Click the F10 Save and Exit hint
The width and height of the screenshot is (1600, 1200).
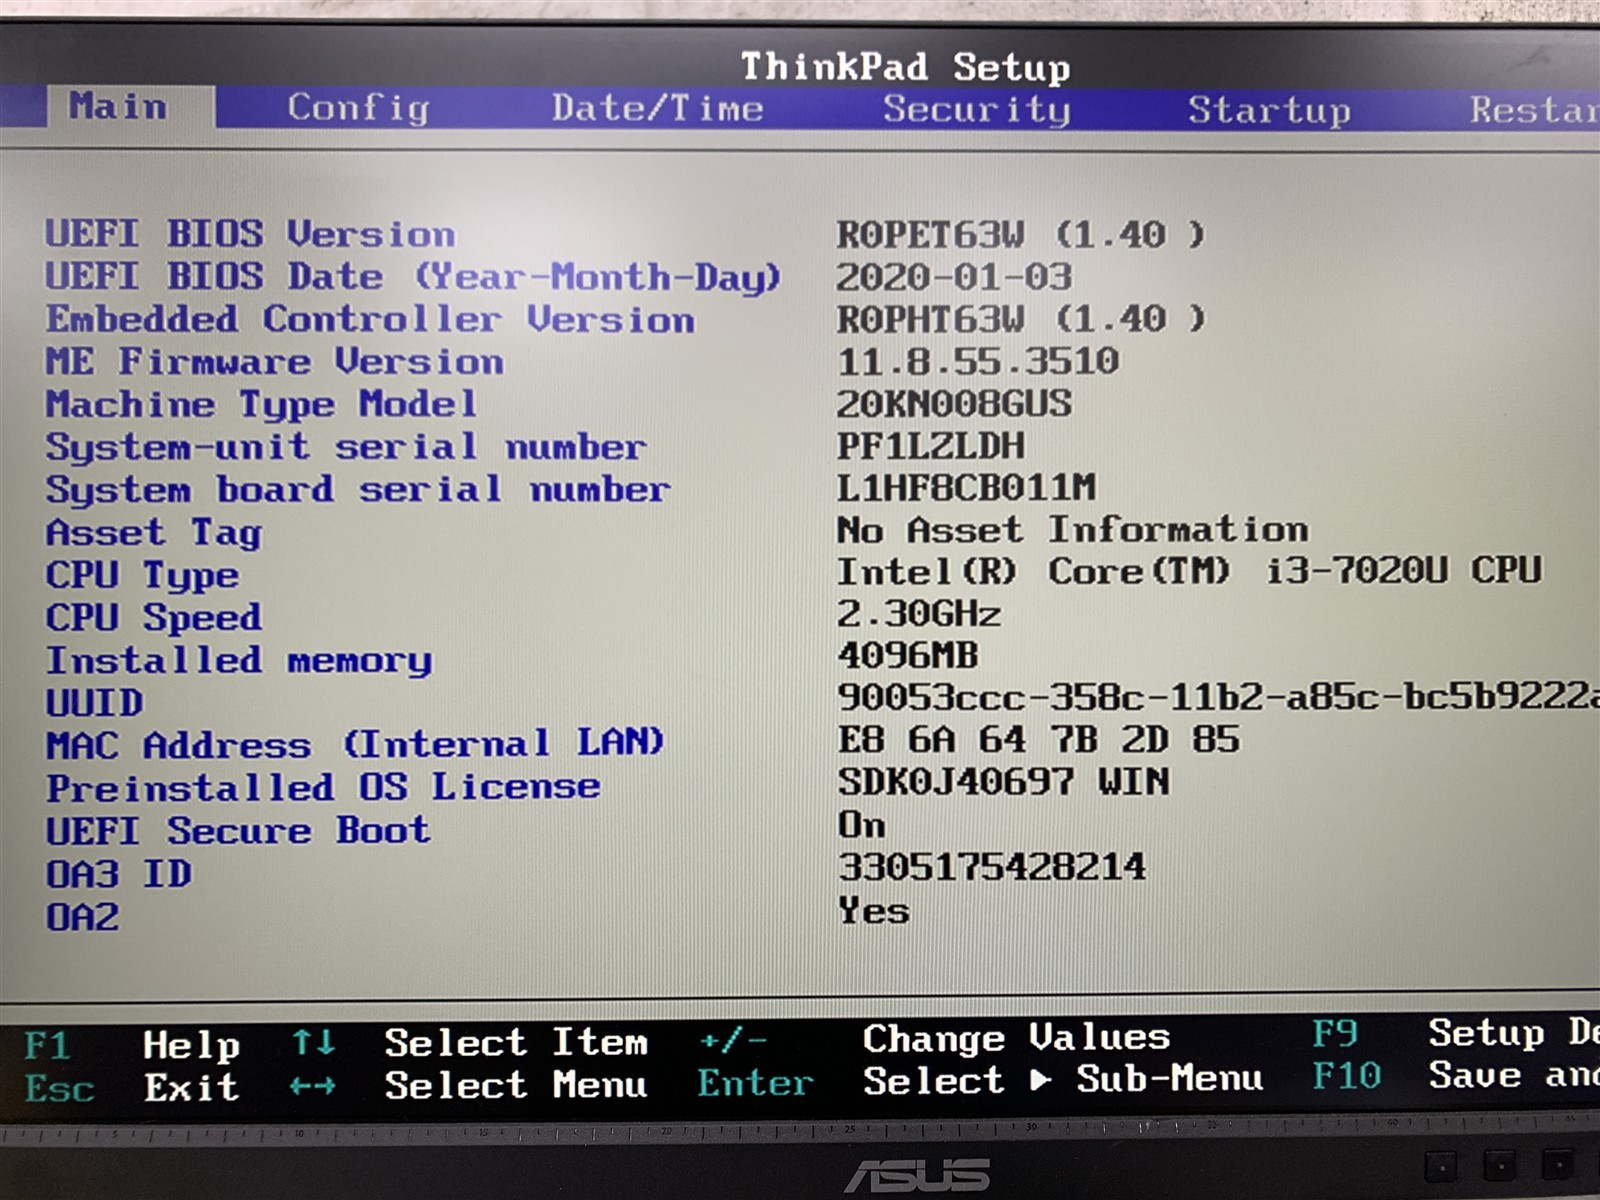tap(1455, 1076)
